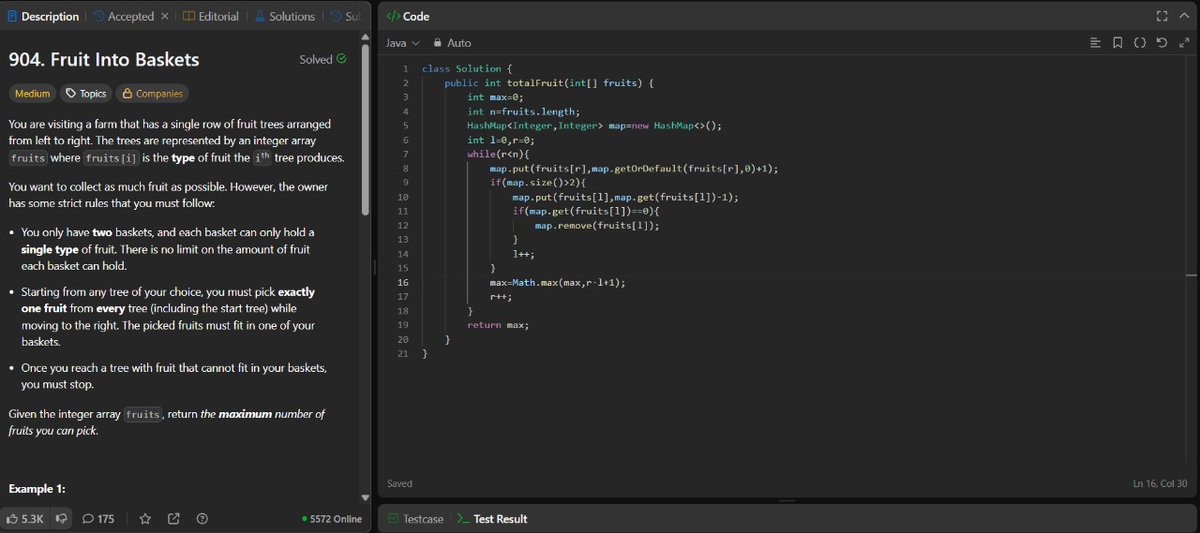The image size is (1200, 533).
Task: Open the Java language dropdown
Action: 403,43
